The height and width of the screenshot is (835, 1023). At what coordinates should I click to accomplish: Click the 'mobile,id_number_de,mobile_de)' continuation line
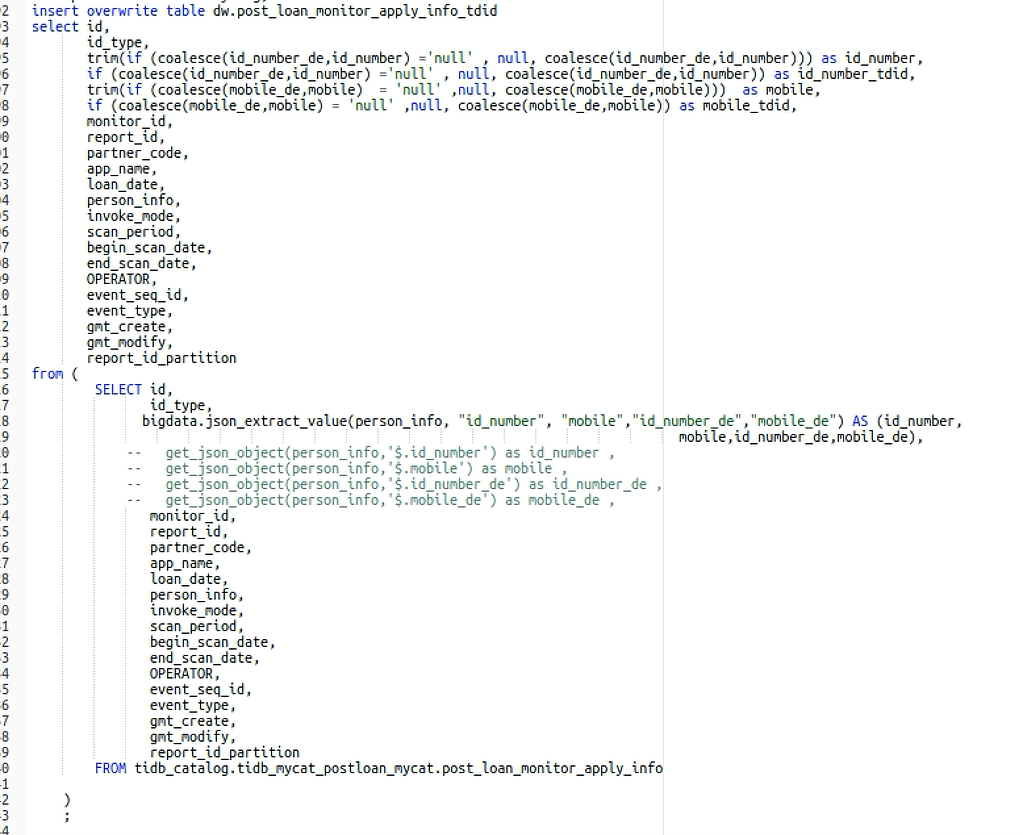tap(801, 437)
